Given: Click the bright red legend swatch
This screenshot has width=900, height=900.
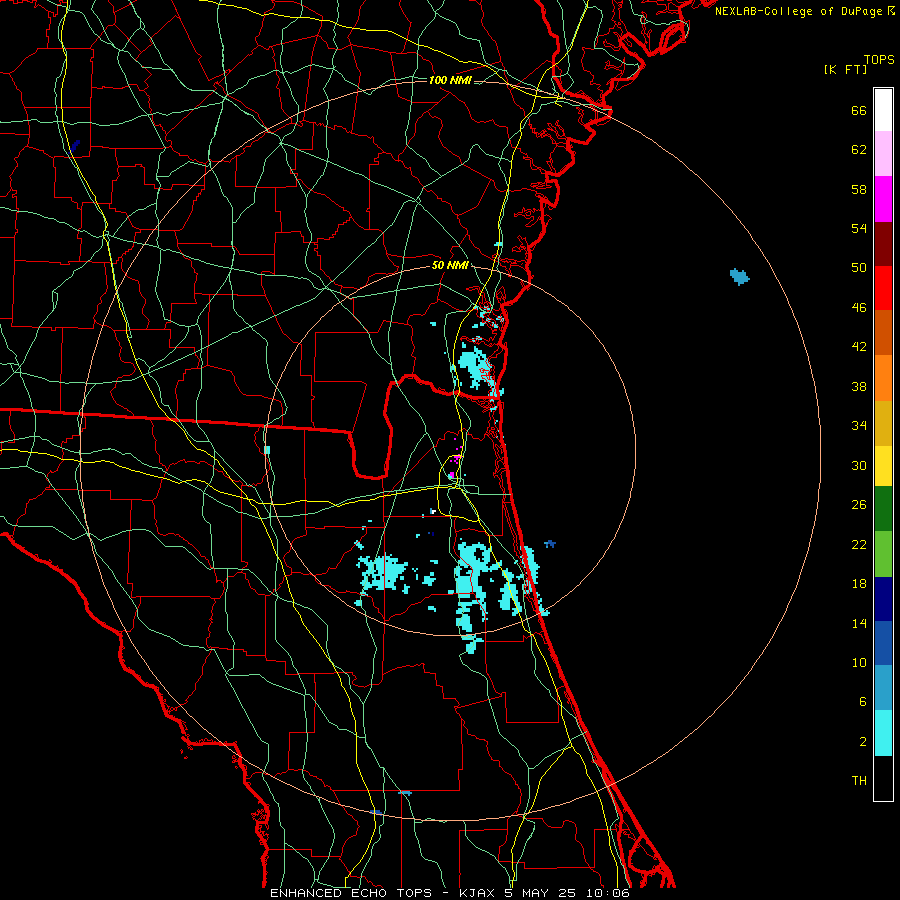Looking at the screenshot, I should point(883,288).
